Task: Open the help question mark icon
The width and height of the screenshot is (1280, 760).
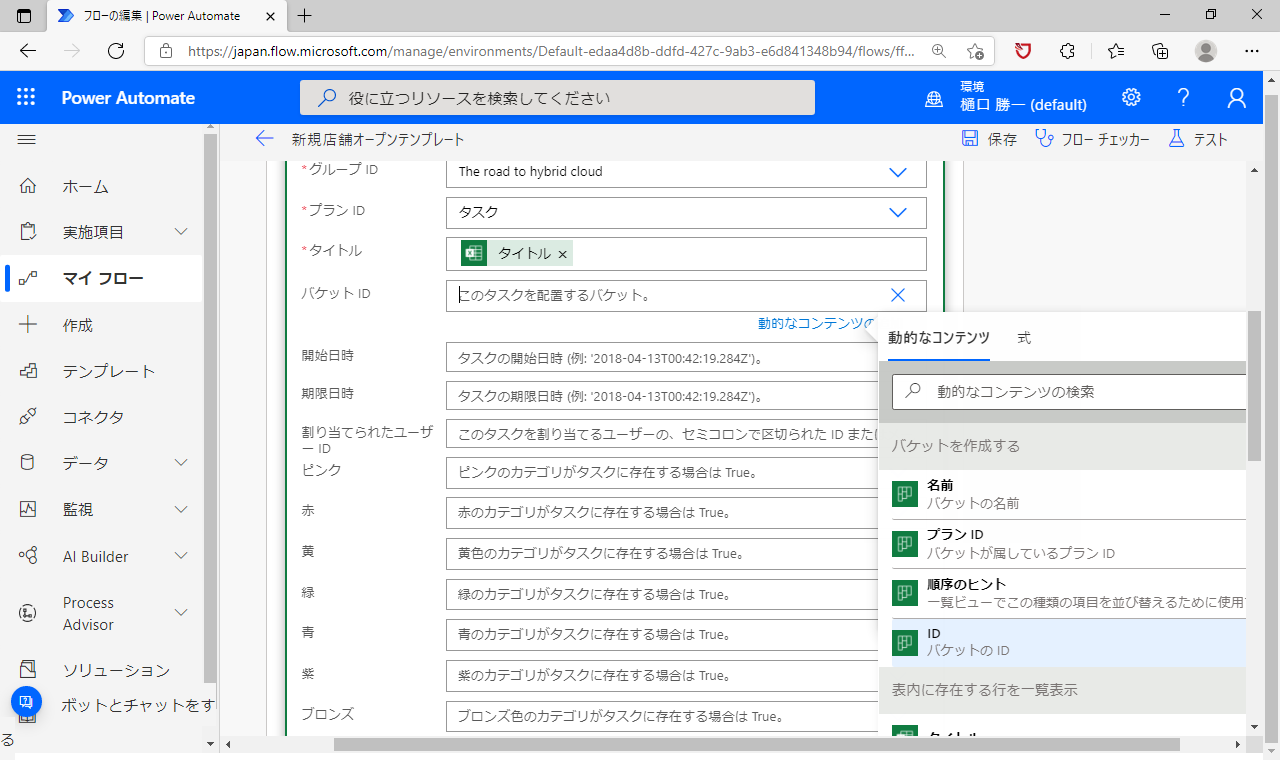Action: pyautogui.click(x=1184, y=97)
